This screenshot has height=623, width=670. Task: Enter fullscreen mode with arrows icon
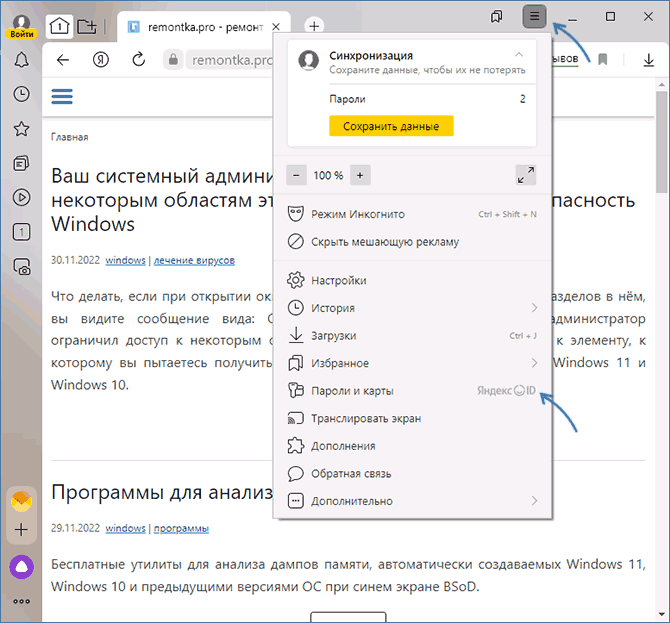tap(526, 175)
